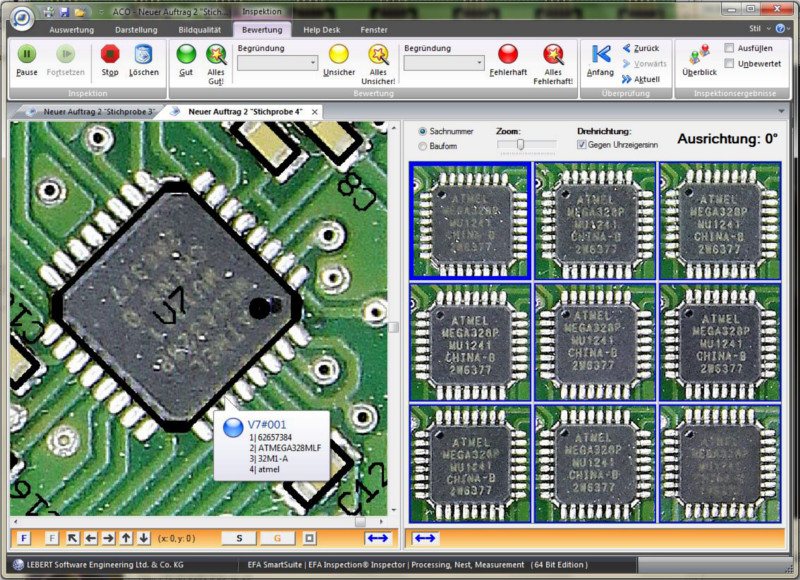This screenshot has width=800, height=580.
Task: Open the Begründung dropdown beside Fehlerhaft
Action: [444, 63]
